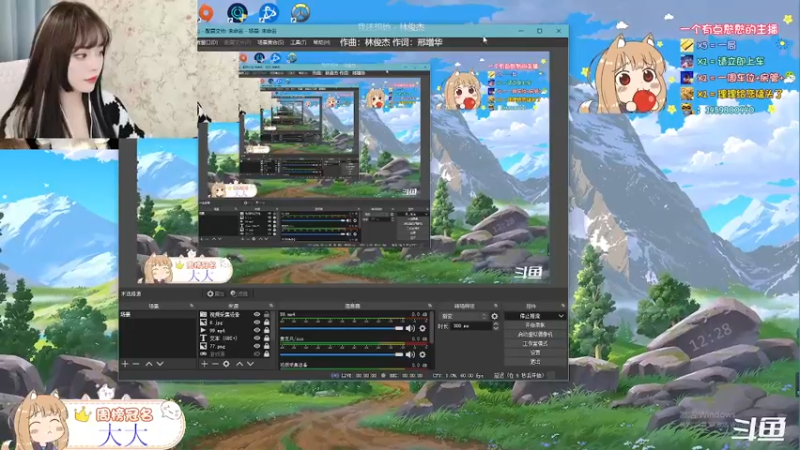
Task: Hide the text (GDI+) source
Action: tap(257, 338)
